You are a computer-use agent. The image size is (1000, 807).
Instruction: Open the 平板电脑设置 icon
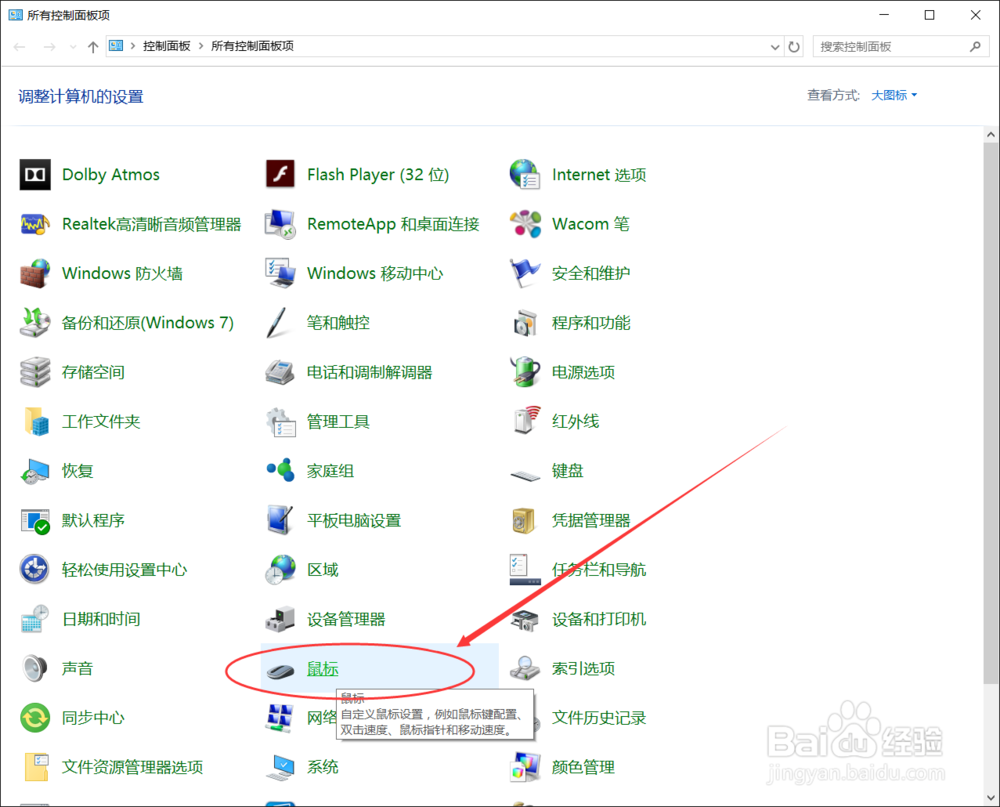click(280, 520)
